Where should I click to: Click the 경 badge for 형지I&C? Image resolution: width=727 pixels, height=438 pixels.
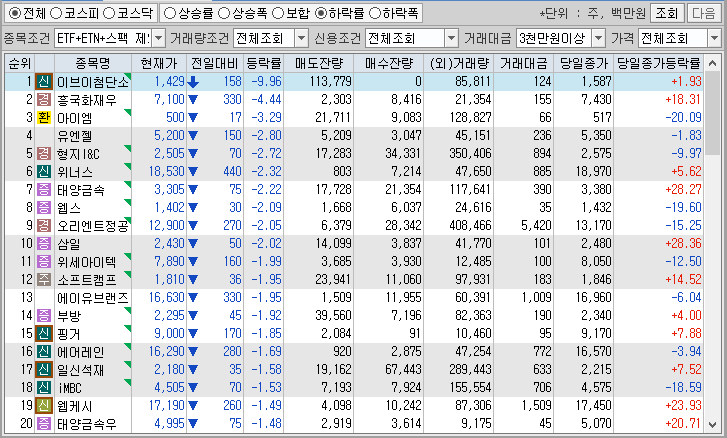(44, 153)
